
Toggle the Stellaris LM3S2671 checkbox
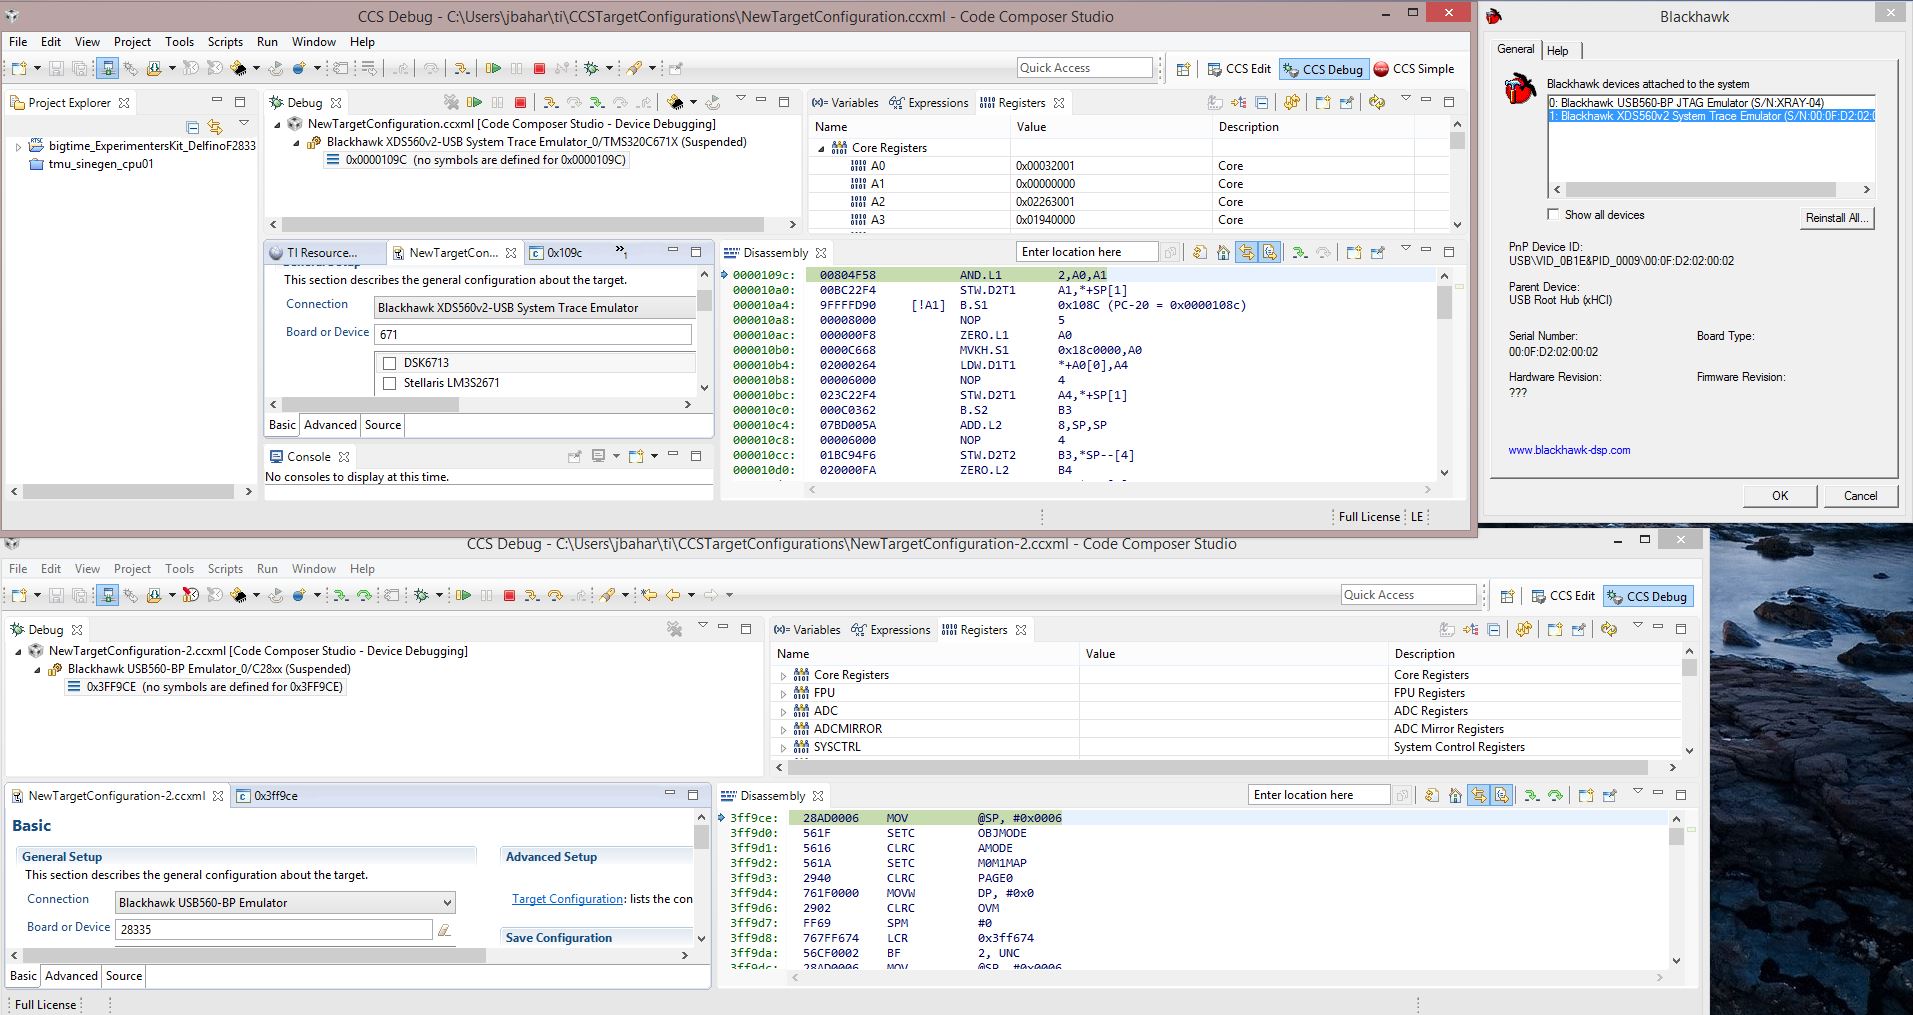(x=390, y=383)
